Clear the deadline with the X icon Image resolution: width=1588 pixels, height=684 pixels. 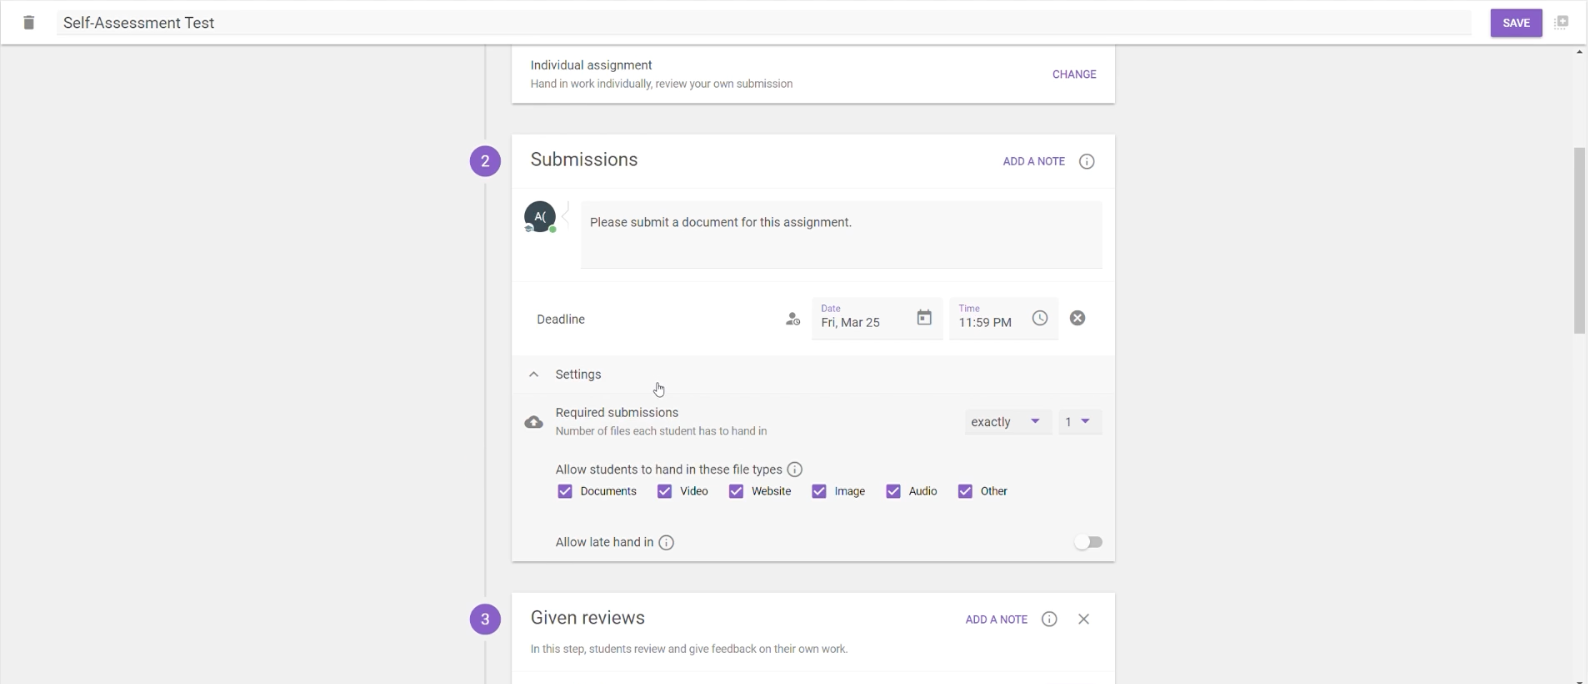click(x=1077, y=318)
